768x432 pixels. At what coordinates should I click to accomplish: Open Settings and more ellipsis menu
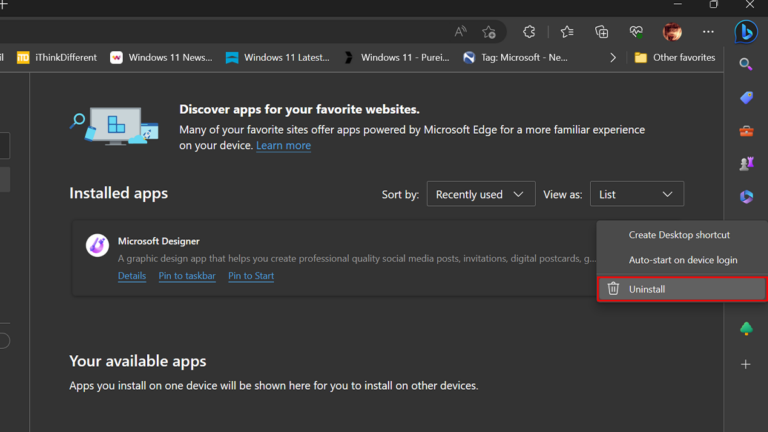(x=708, y=32)
